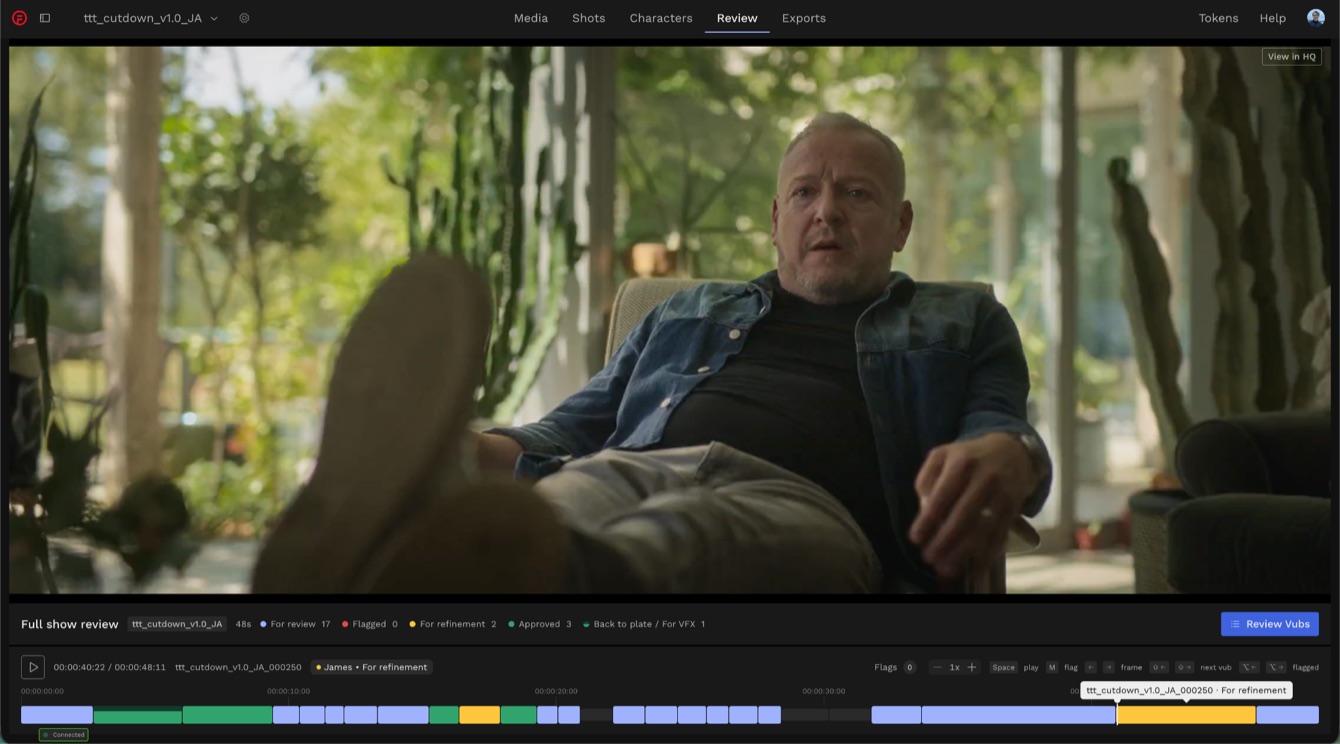Screen dimensions: 1340x744
Task: Click the Connected status indicator
Action: [64, 735]
